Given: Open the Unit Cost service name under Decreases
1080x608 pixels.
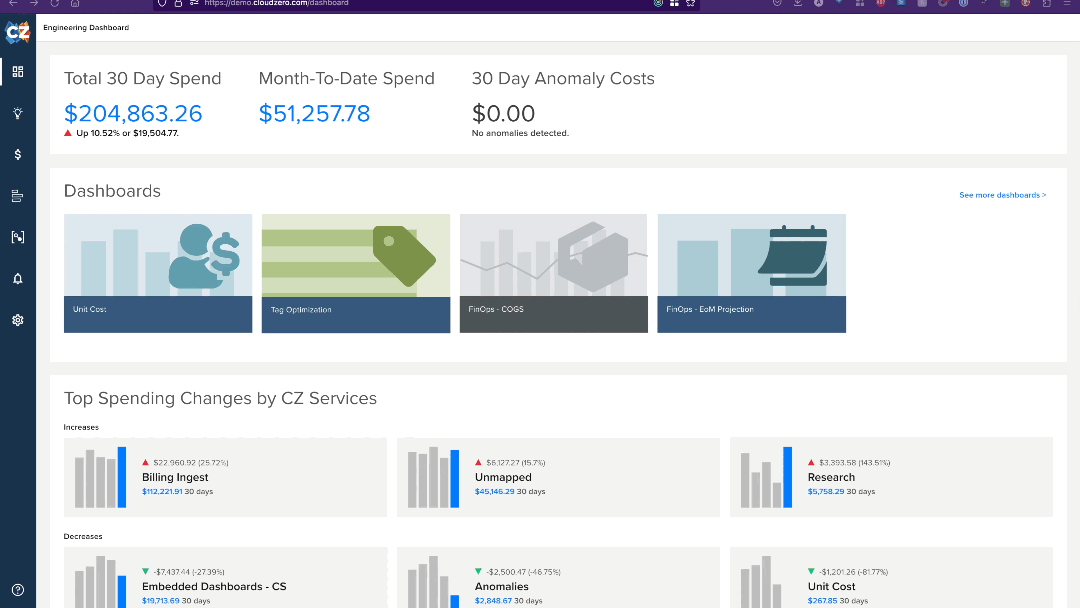Looking at the screenshot, I should (831, 587).
